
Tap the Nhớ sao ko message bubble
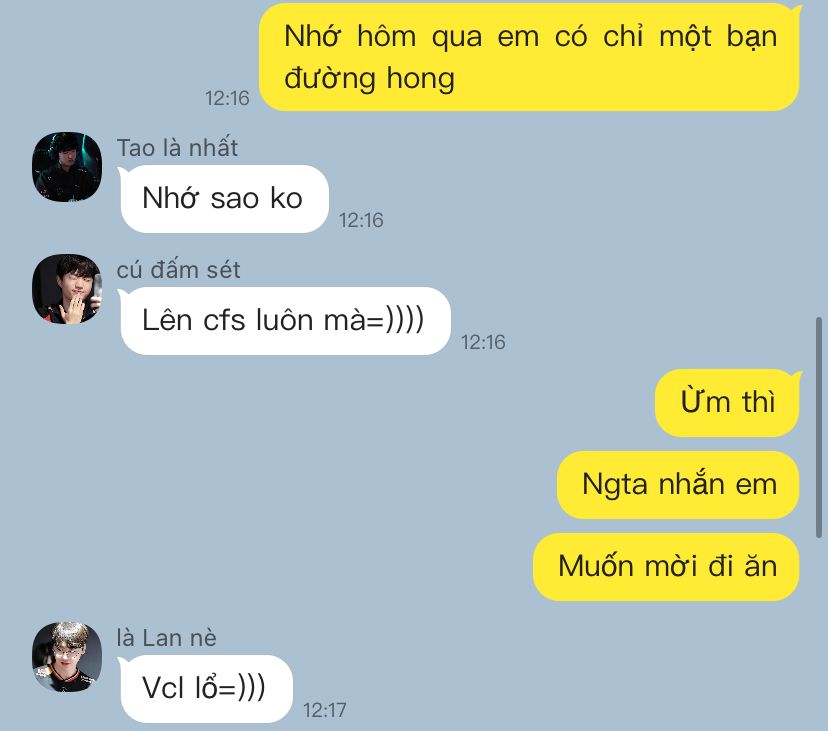(x=223, y=199)
